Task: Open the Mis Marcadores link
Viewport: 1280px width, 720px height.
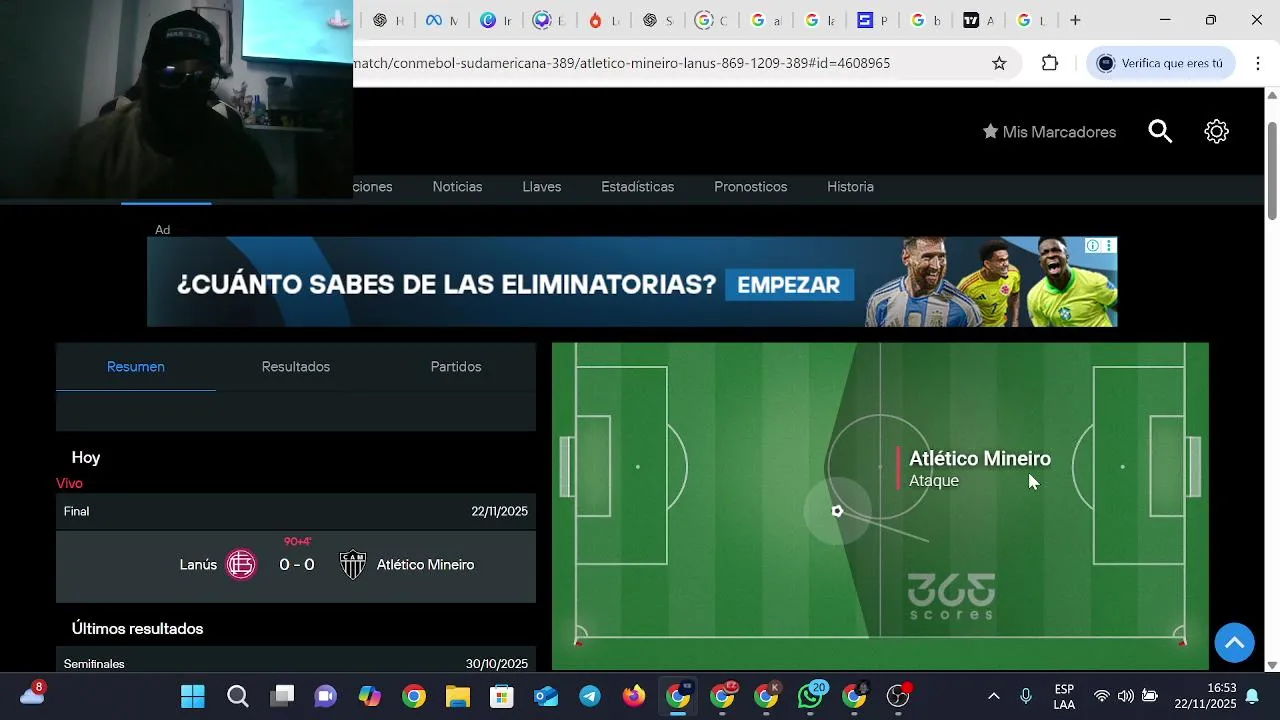Action: pos(1059,132)
